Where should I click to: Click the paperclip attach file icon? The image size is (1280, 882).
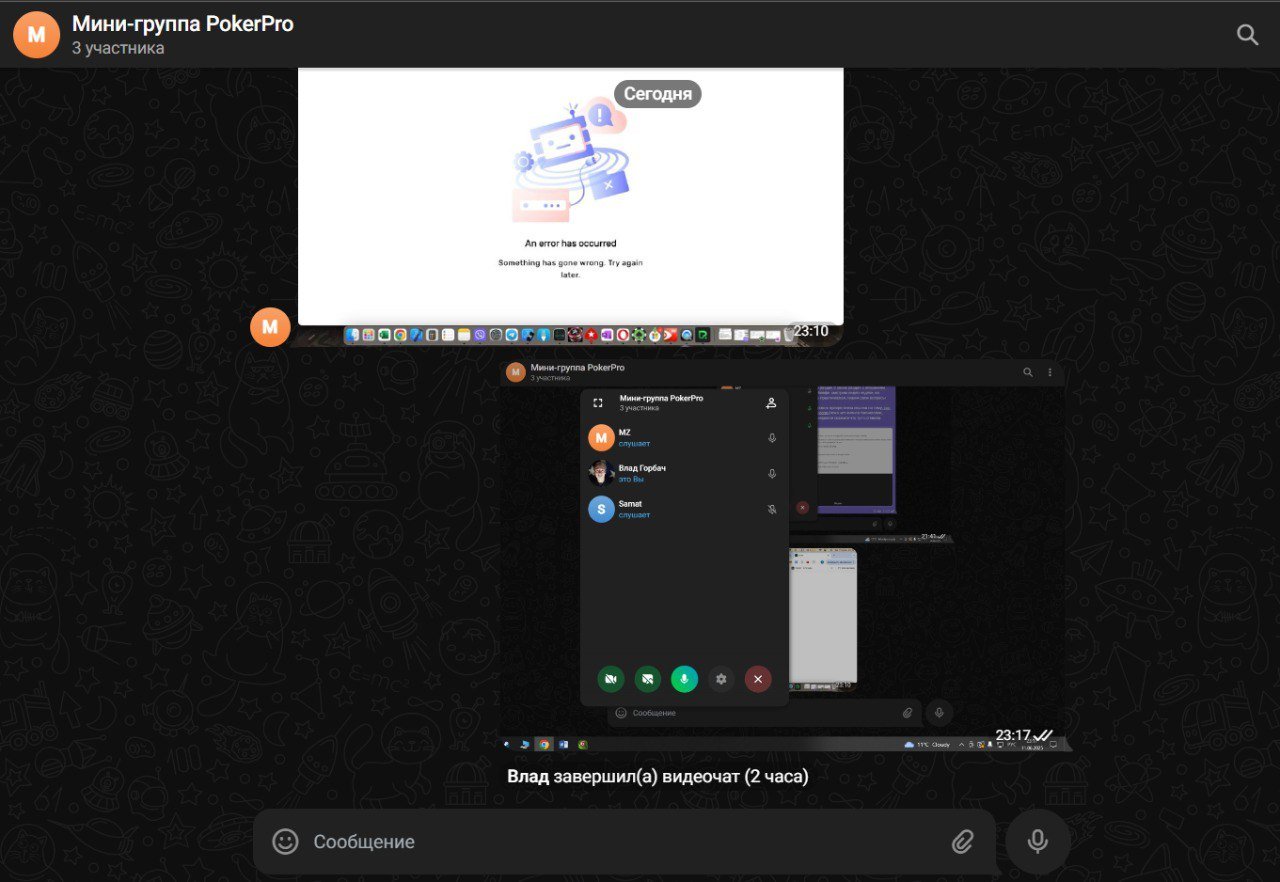(x=962, y=841)
